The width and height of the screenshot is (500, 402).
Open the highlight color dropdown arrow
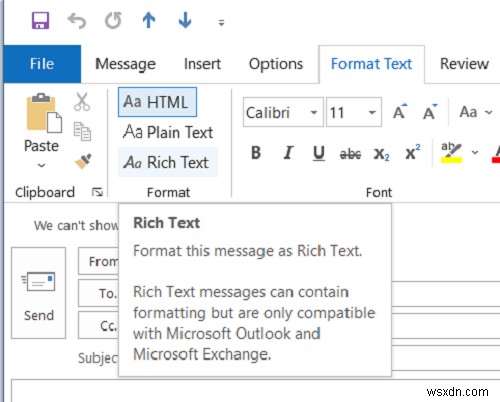(x=475, y=153)
